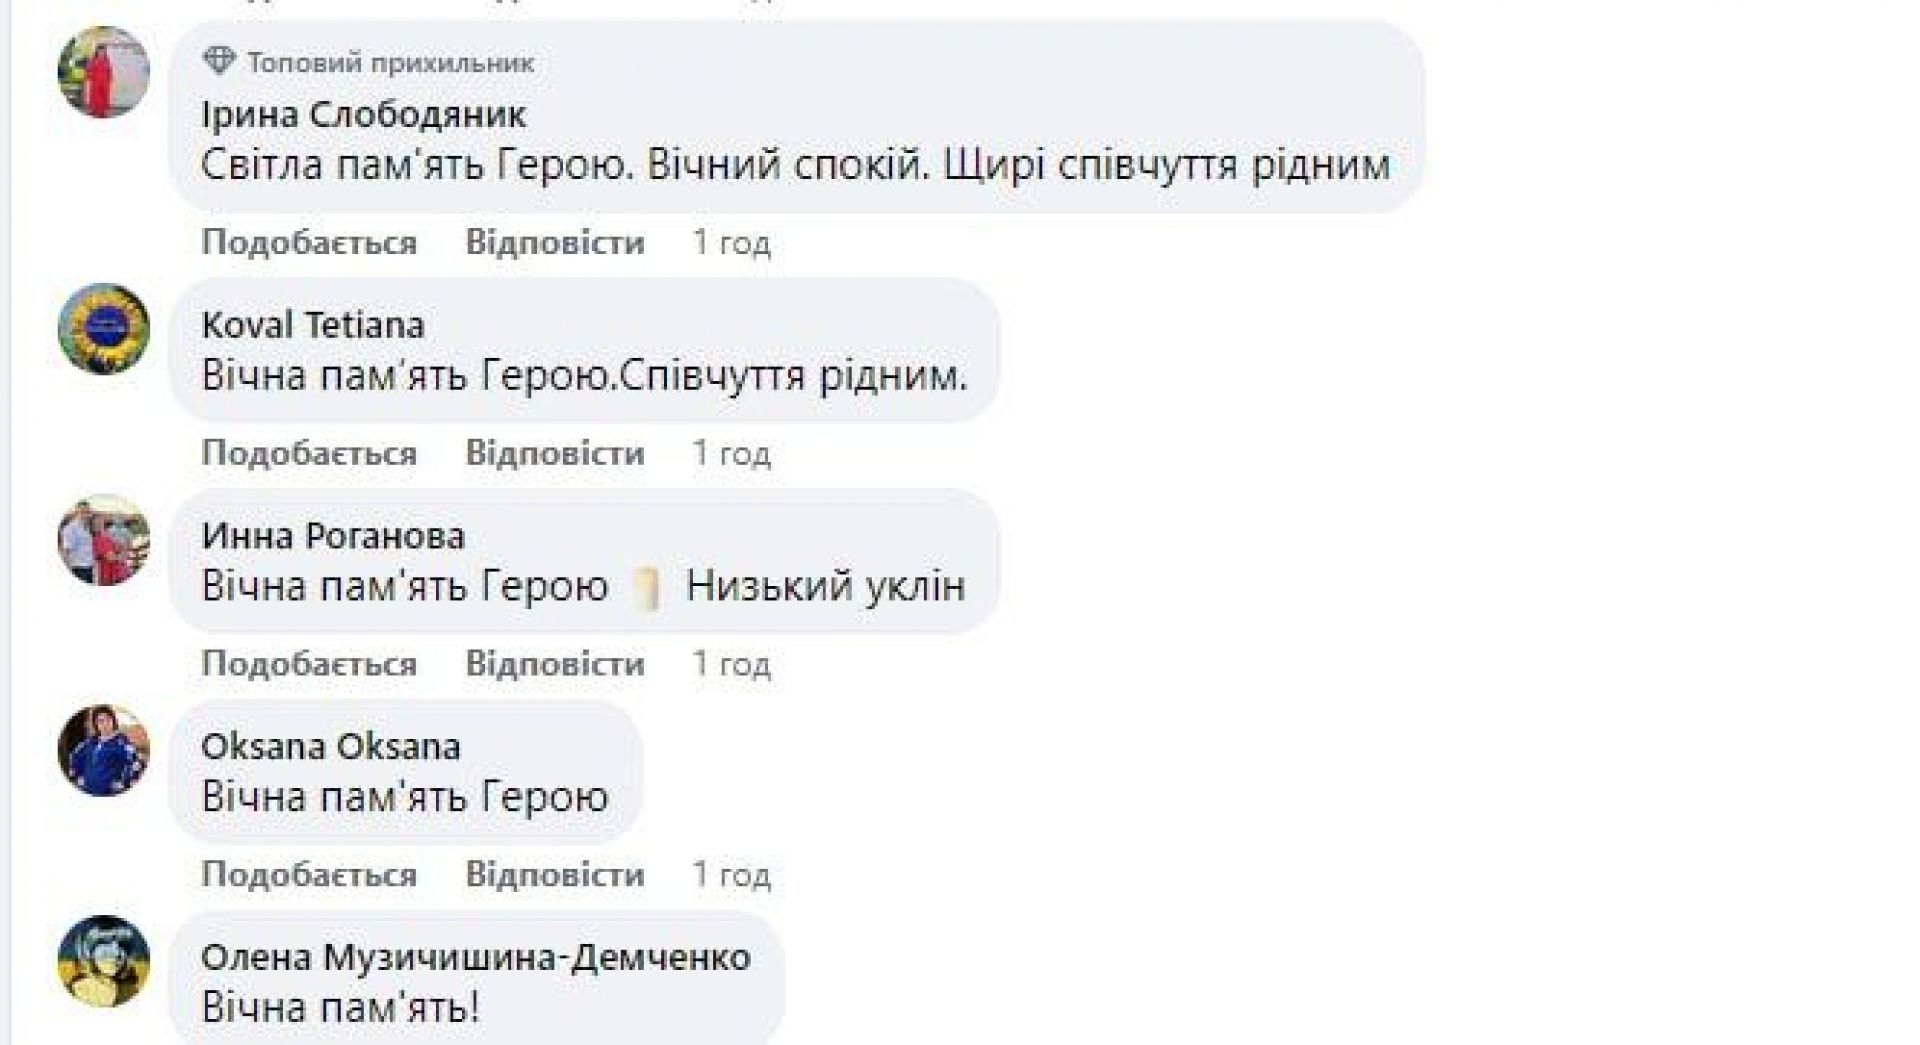The image size is (1920, 1045).
Task: Open the Oksana Oksana profile link
Action: point(331,747)
